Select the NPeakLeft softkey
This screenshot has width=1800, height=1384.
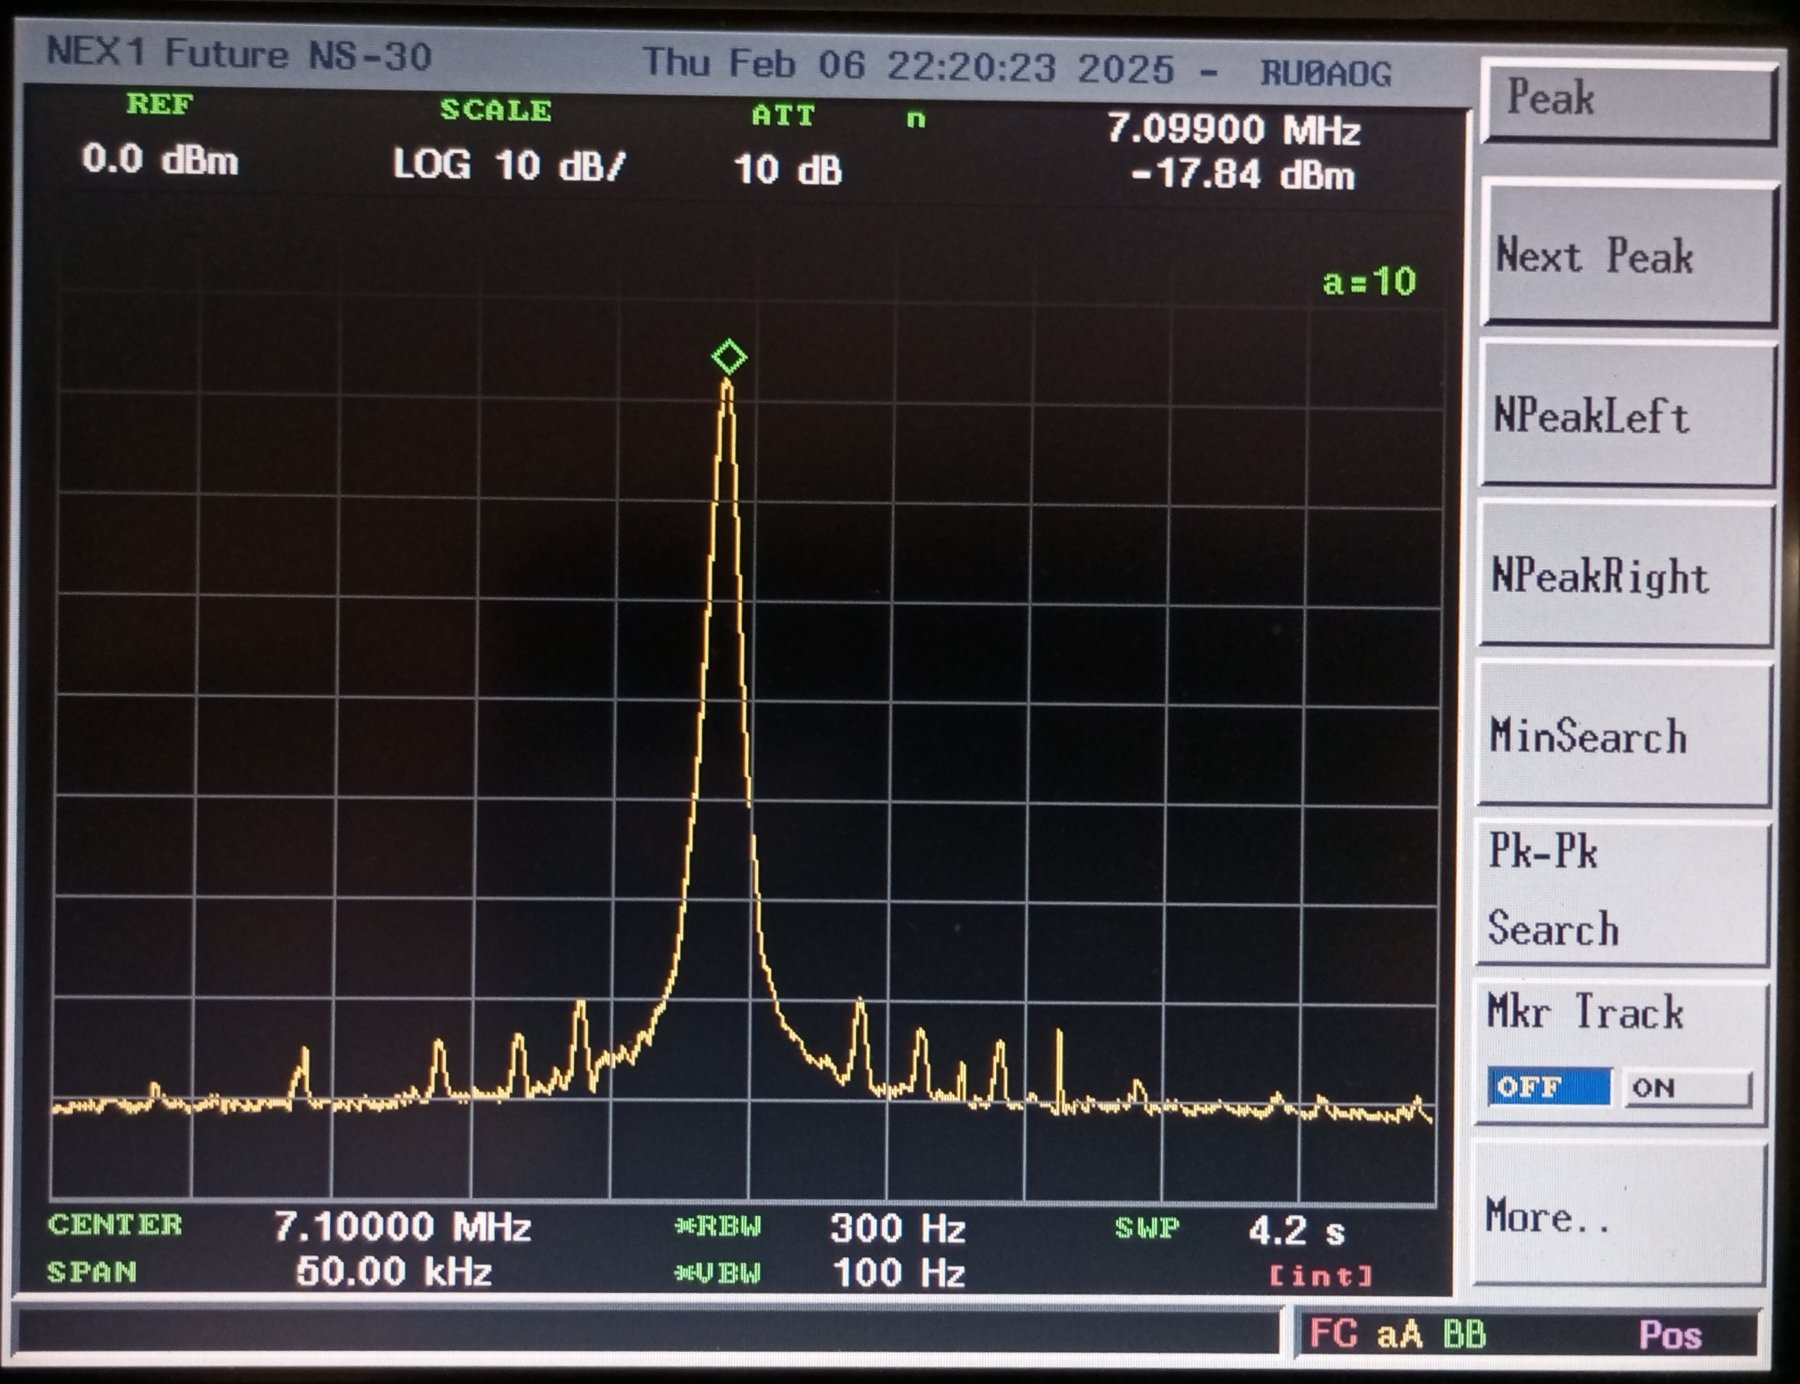[1625, 416]
